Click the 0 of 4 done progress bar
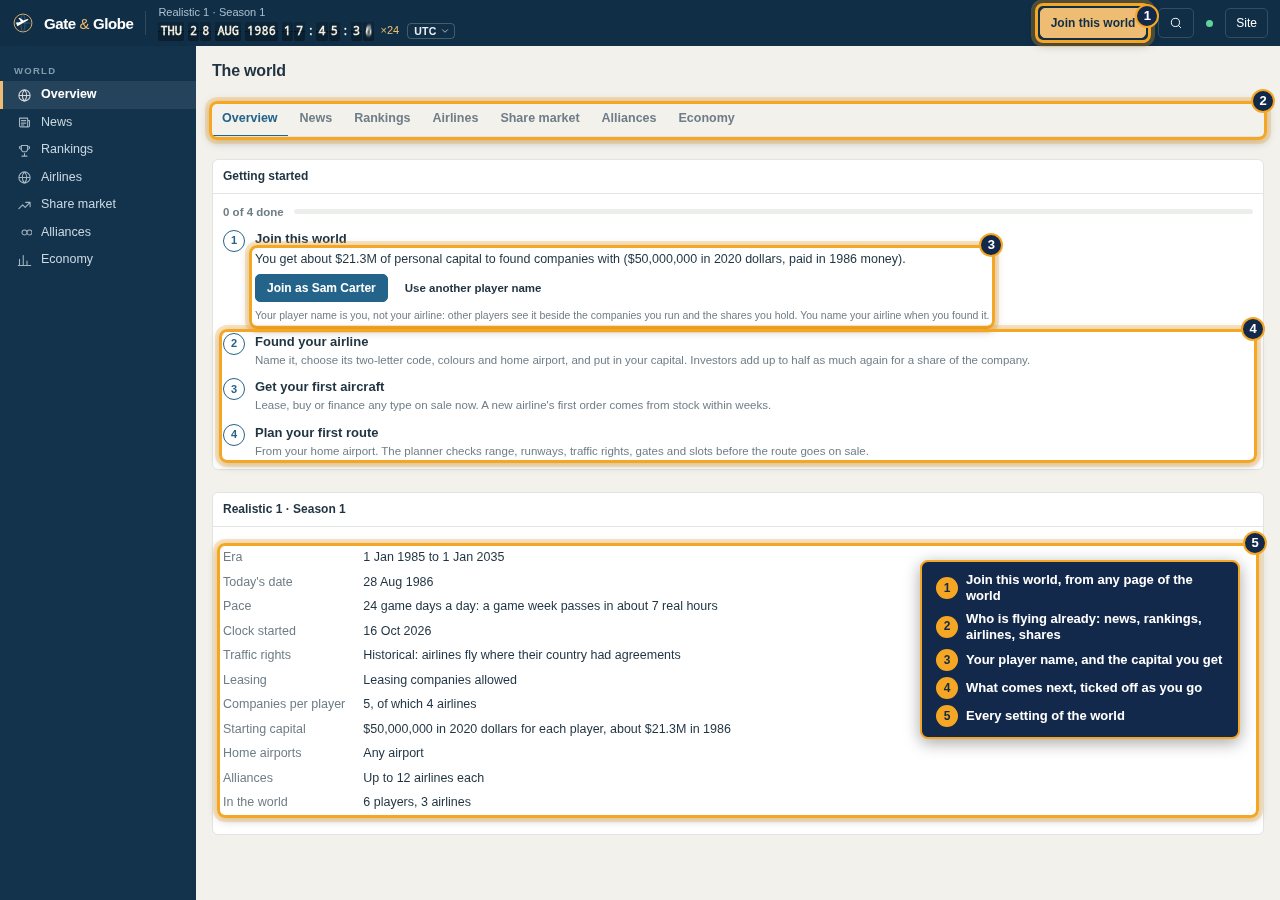1280x900 pixels. coord(773,212)
